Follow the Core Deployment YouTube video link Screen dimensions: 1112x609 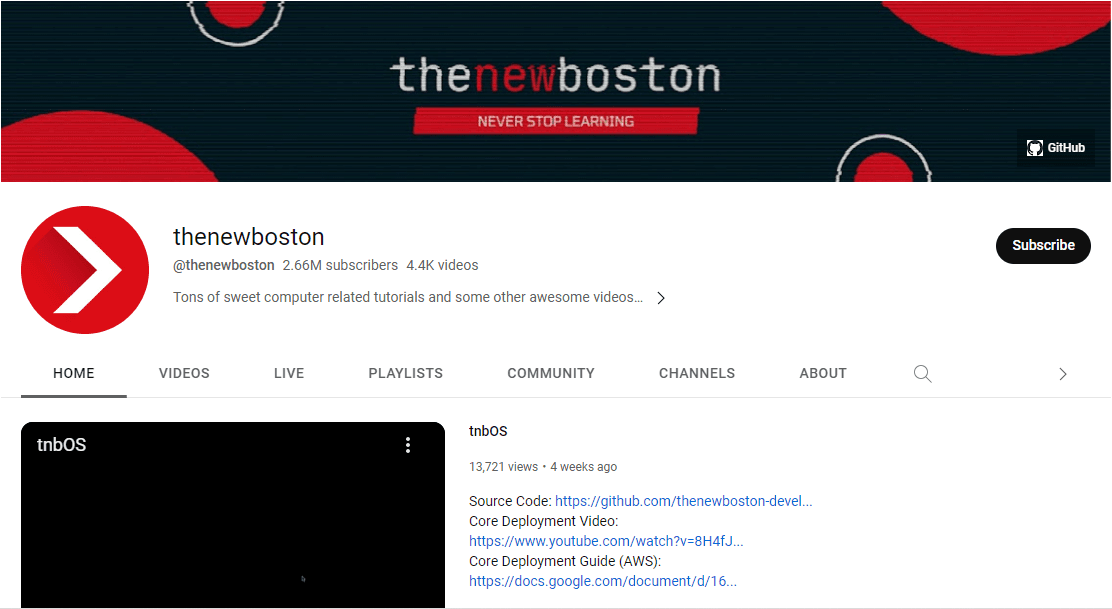click(x=605, y=541)
